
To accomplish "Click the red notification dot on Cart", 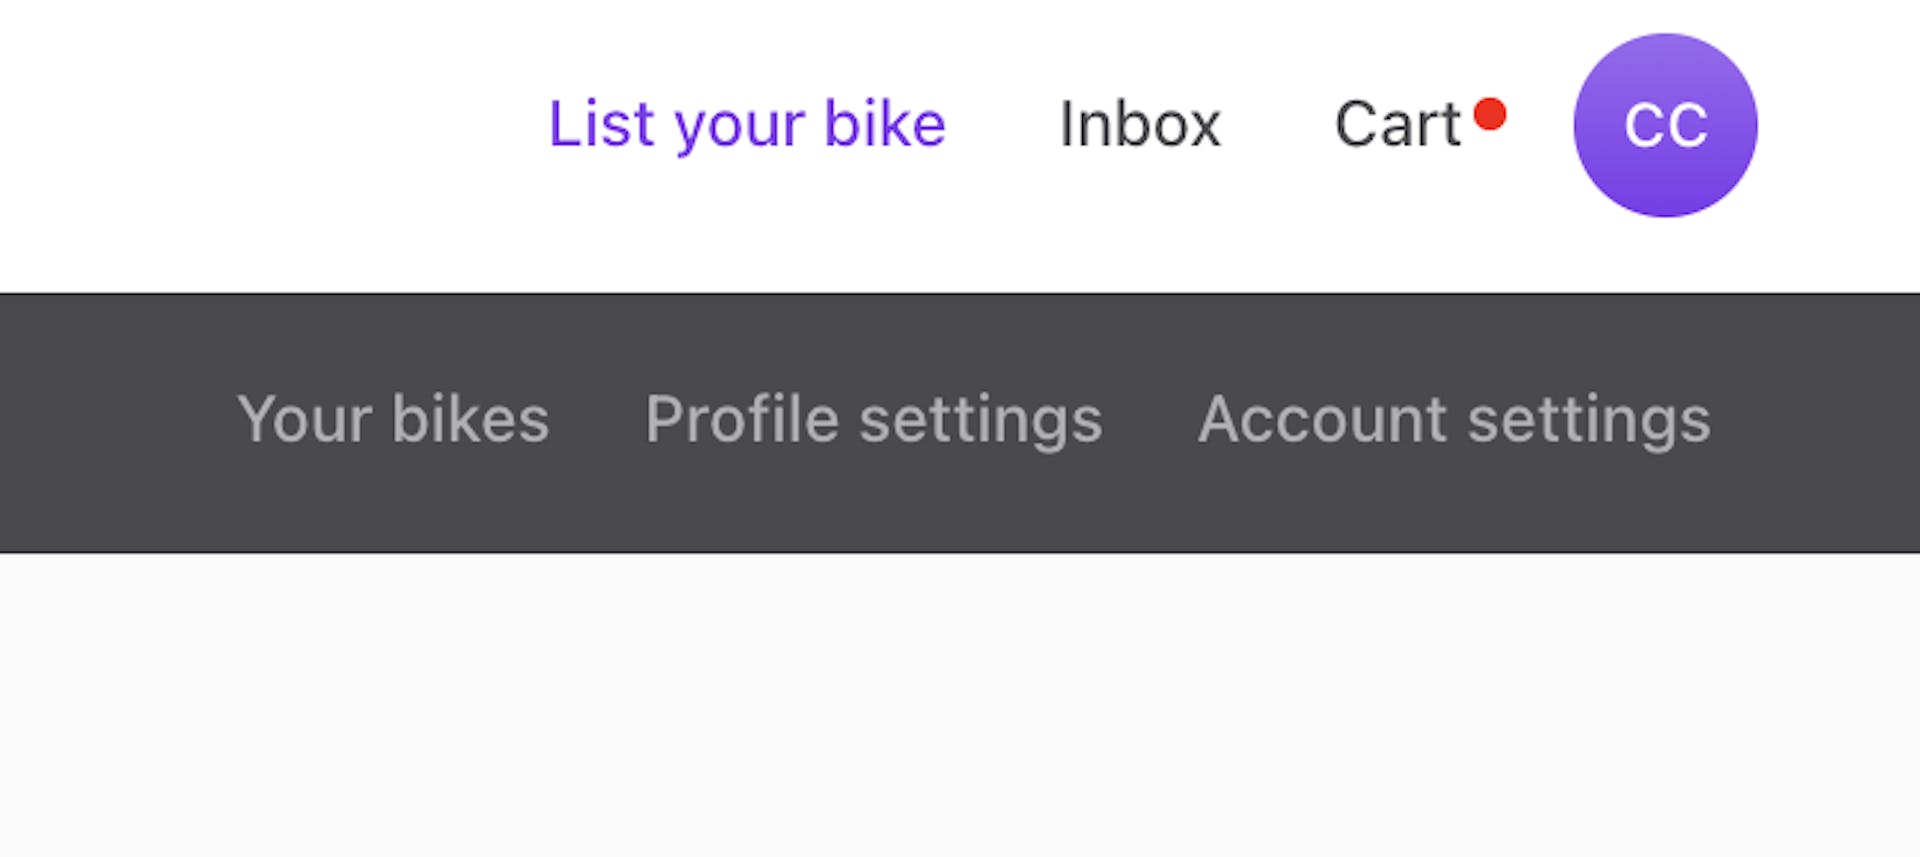I will tap(1490, 114).
